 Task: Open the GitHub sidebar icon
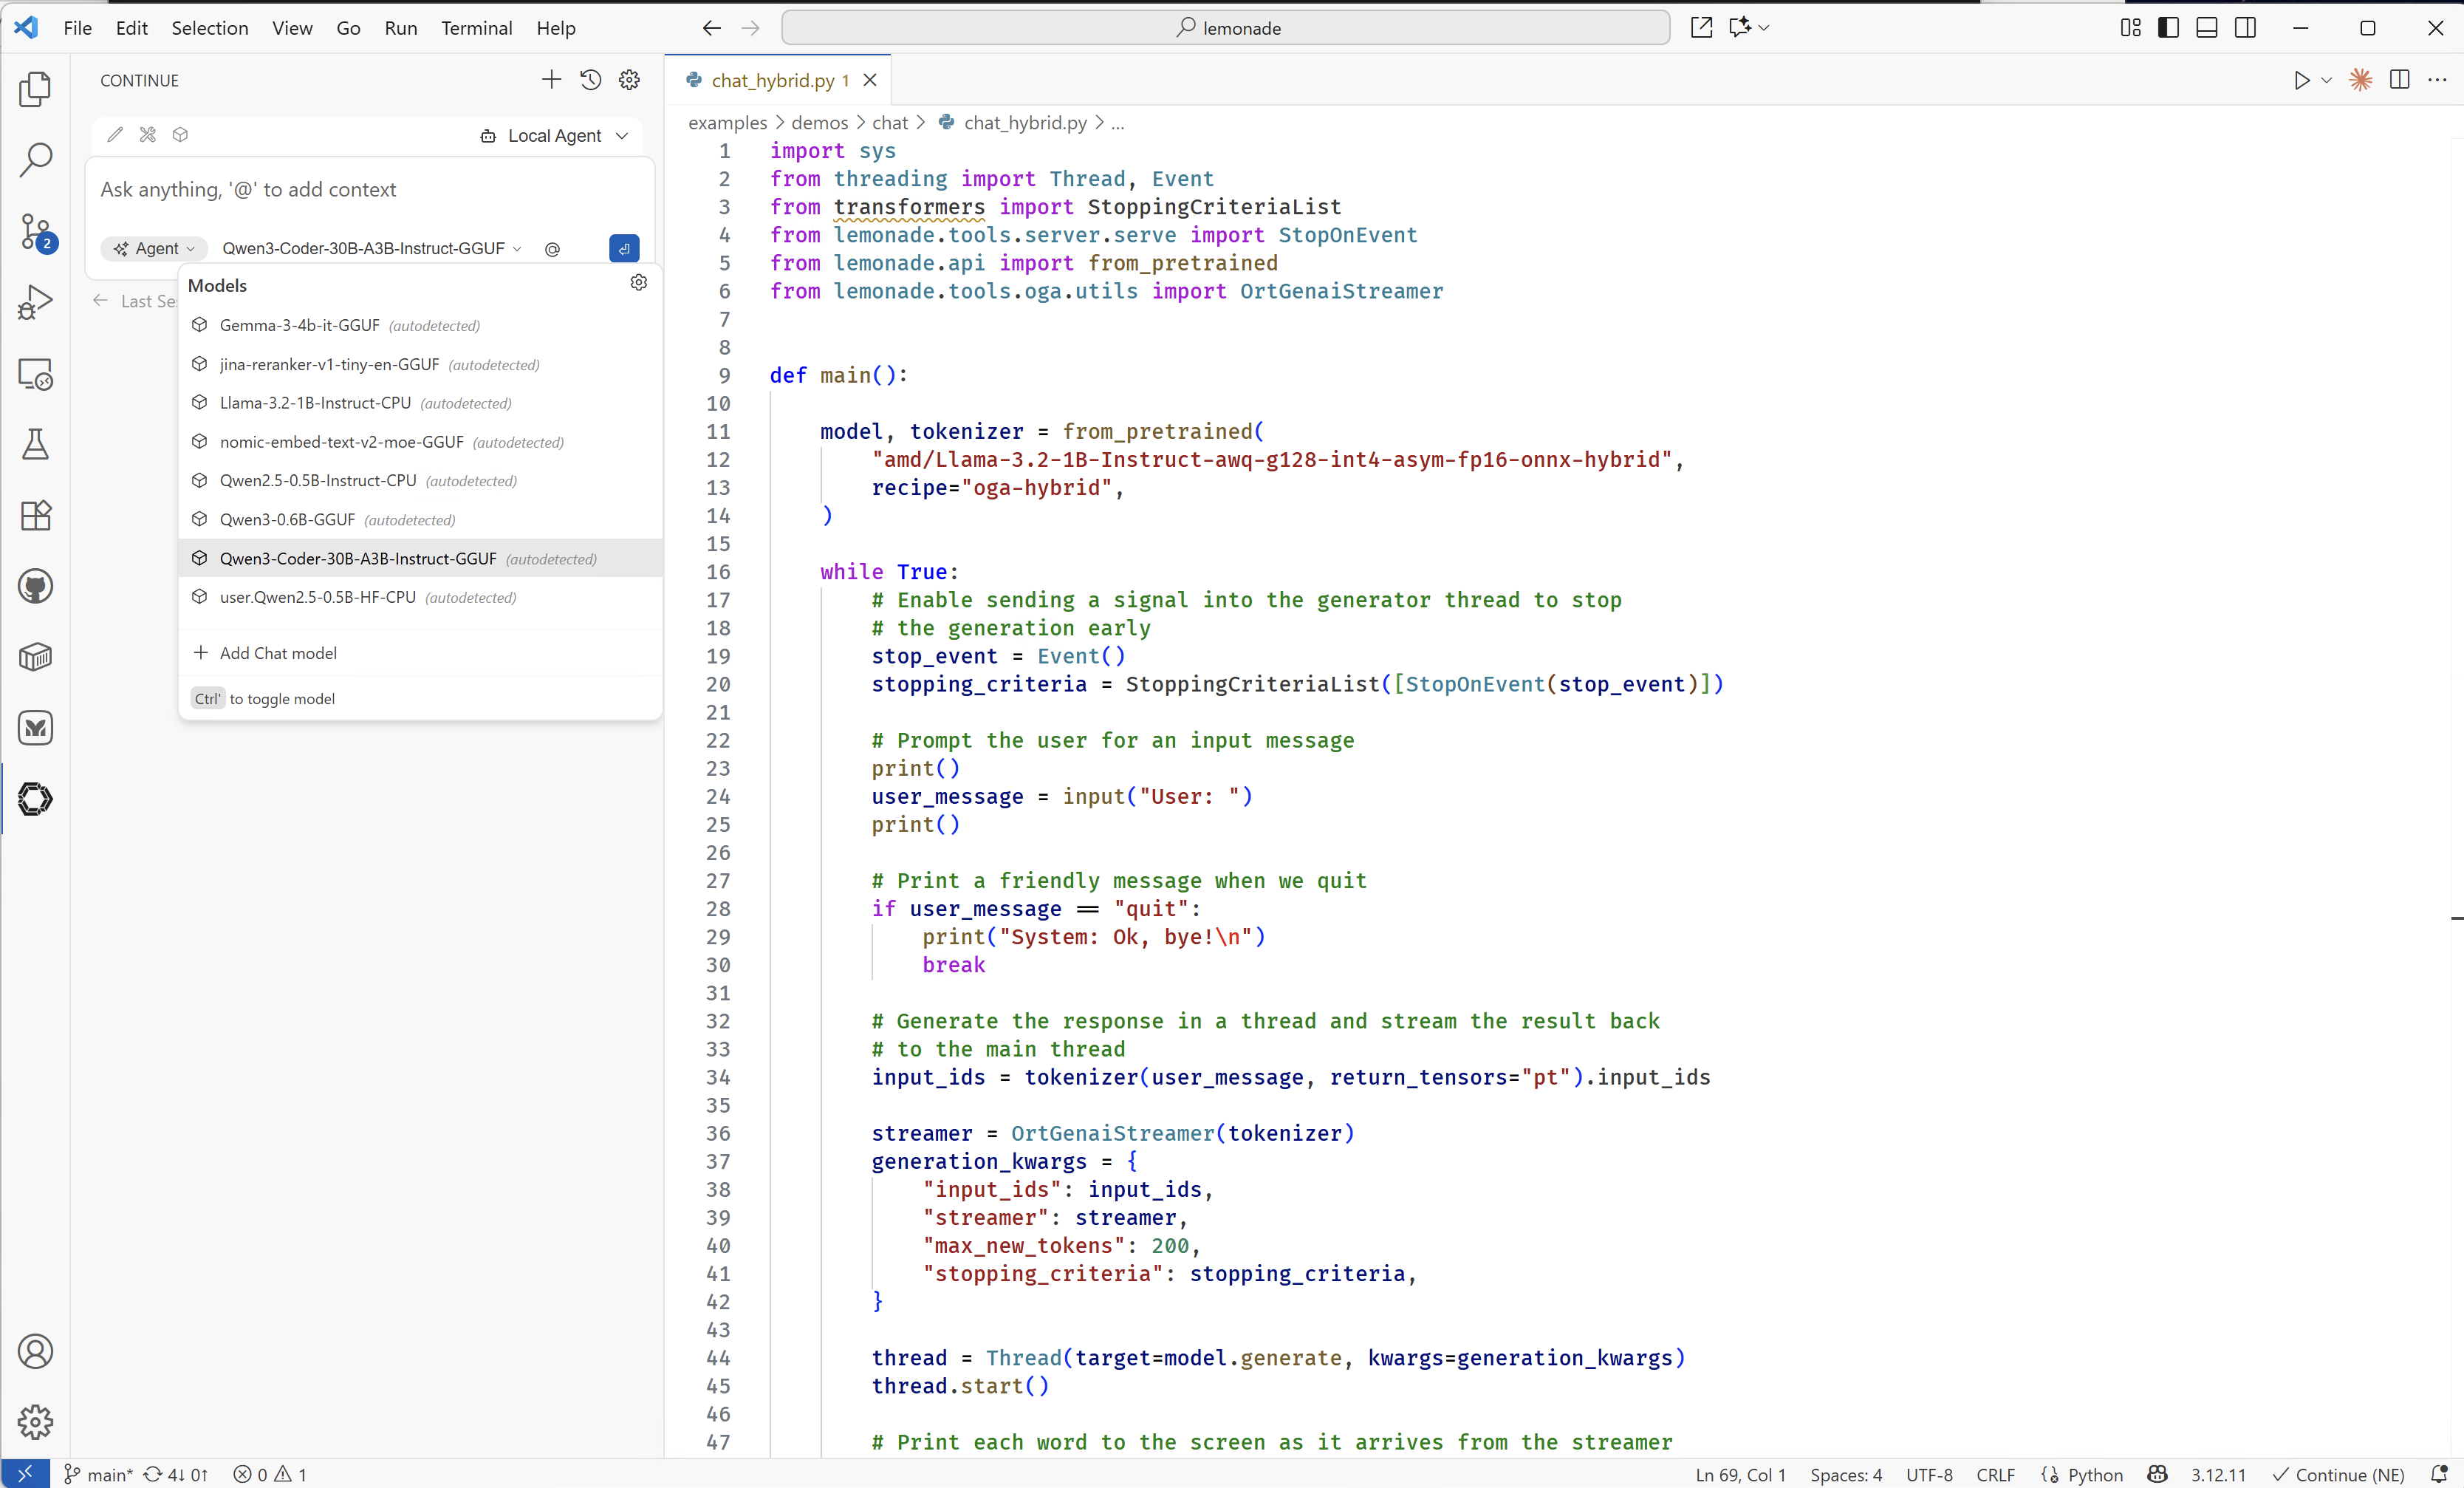[x=35, y=586]
